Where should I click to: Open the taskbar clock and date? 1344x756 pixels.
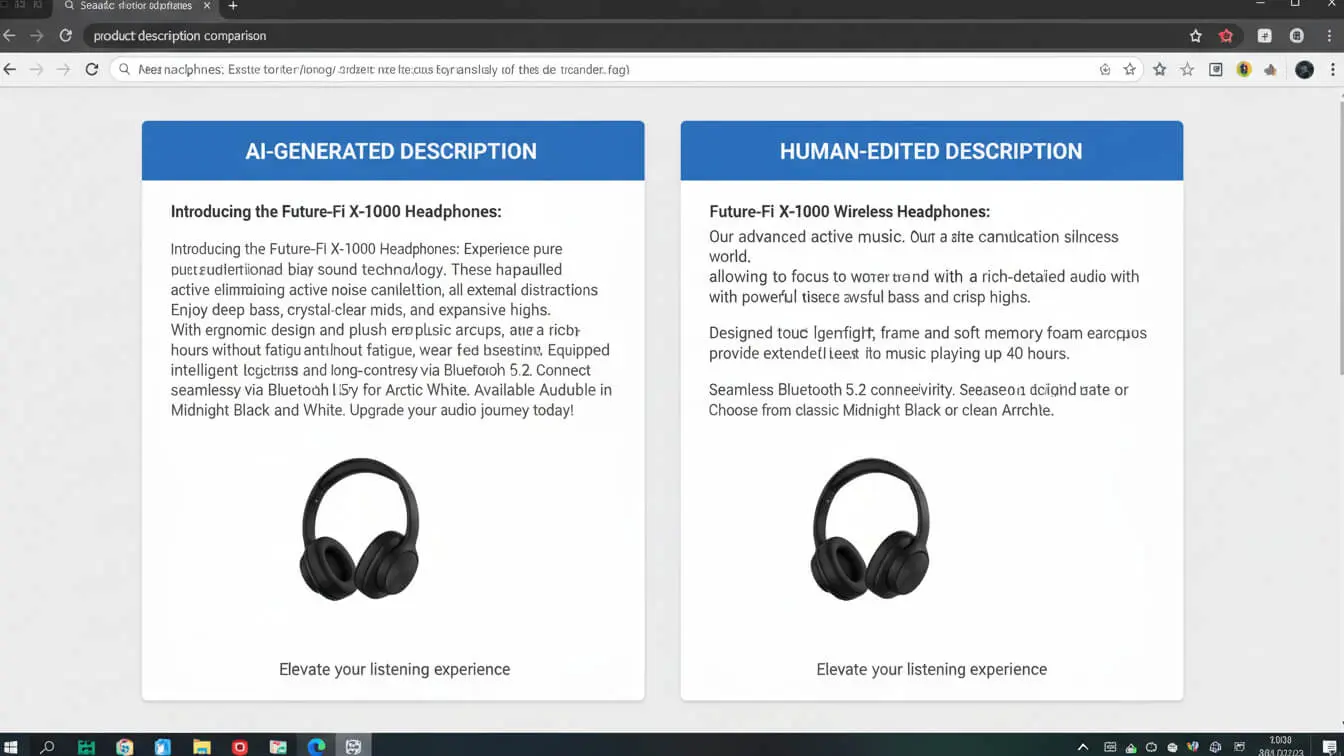point(1279,746)
